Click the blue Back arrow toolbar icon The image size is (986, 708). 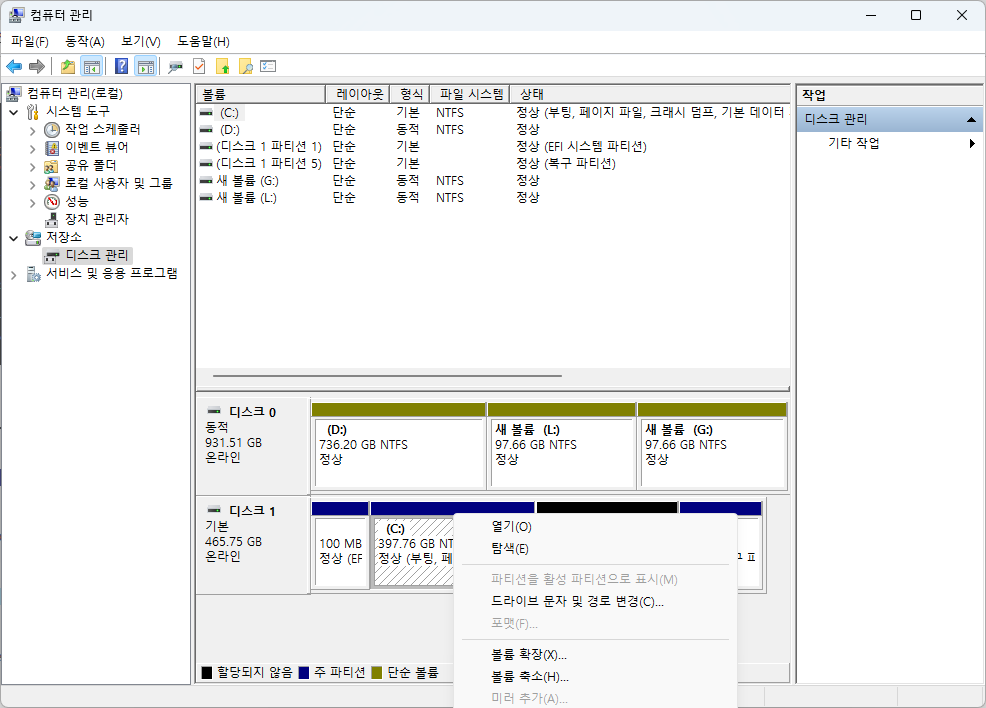14,66
